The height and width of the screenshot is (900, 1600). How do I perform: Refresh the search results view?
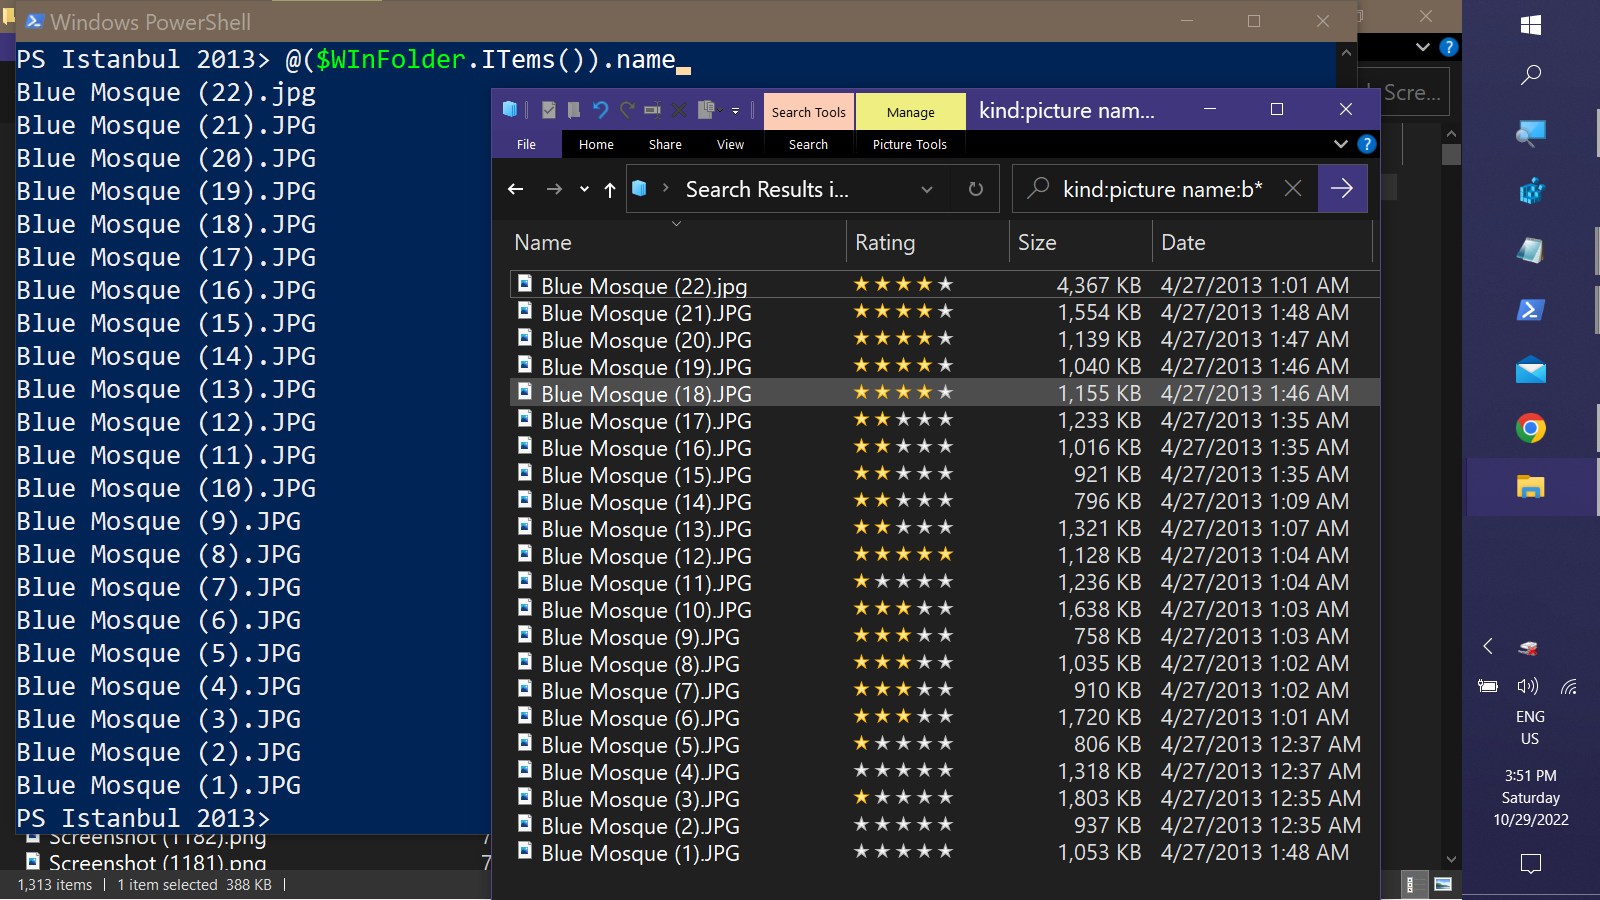976,189
